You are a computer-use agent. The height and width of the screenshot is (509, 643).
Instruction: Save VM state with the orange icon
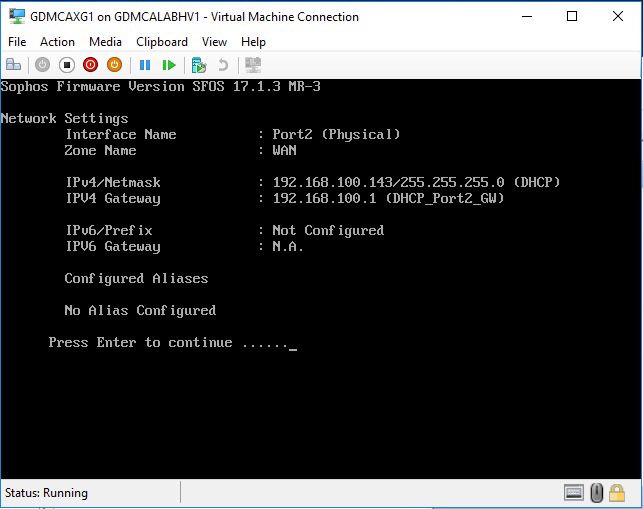tap(114, 65)
